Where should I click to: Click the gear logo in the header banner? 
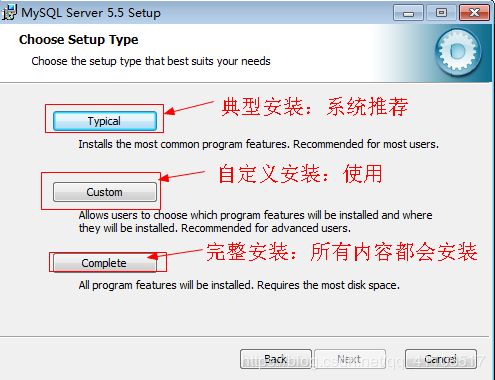point(458,52)
